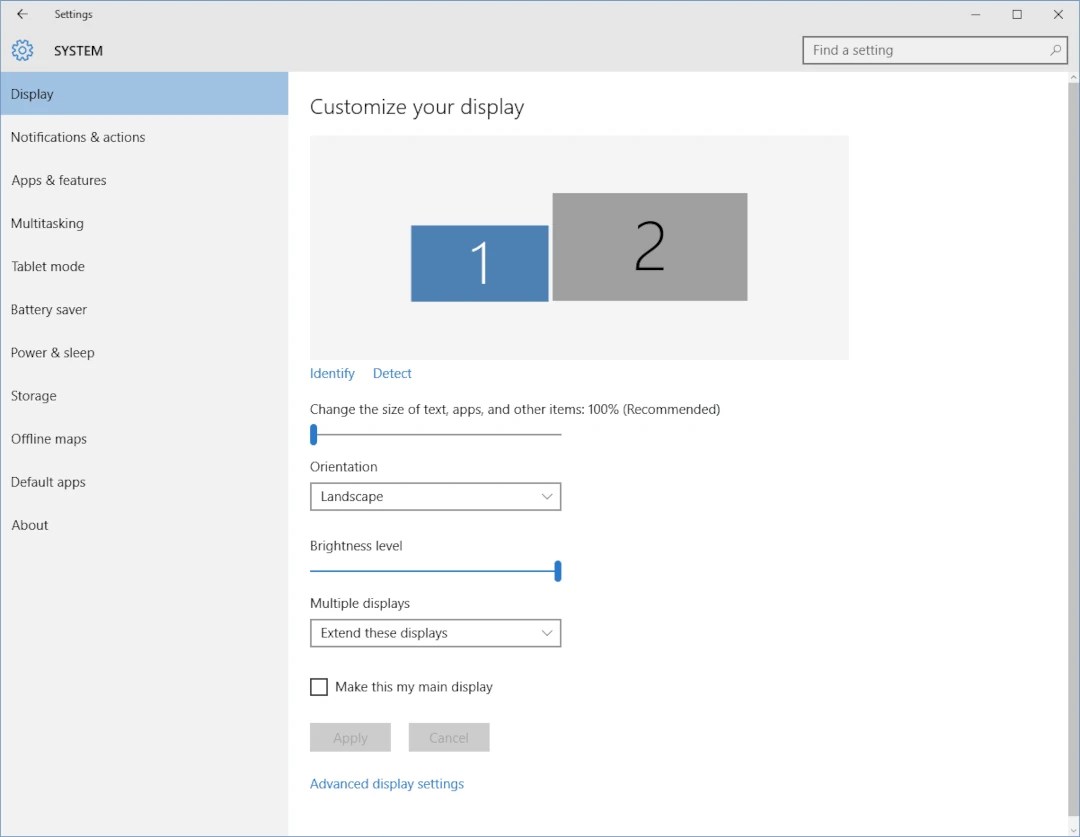Open the SYSTEM settings gear icon
The image size is (1080, 837).
point(22,50)
